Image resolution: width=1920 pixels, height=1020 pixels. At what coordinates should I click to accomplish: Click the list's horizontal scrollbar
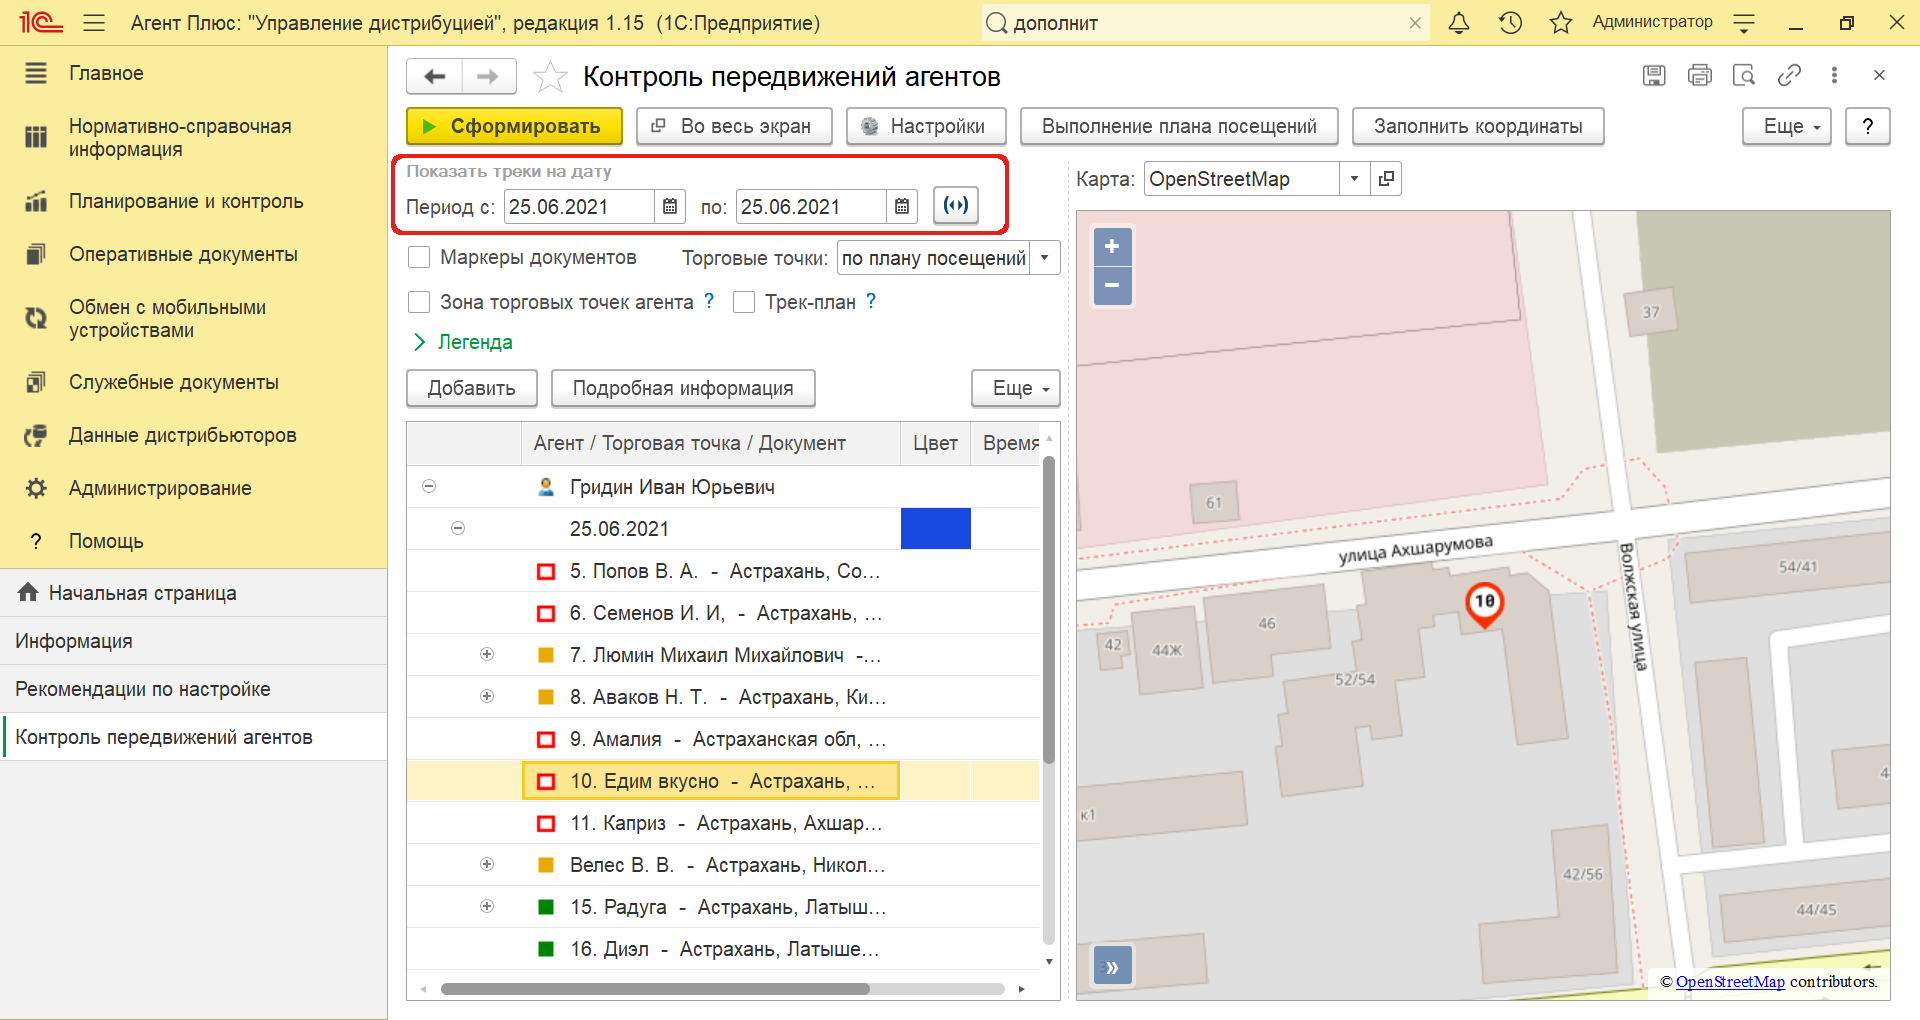(655, 989)
